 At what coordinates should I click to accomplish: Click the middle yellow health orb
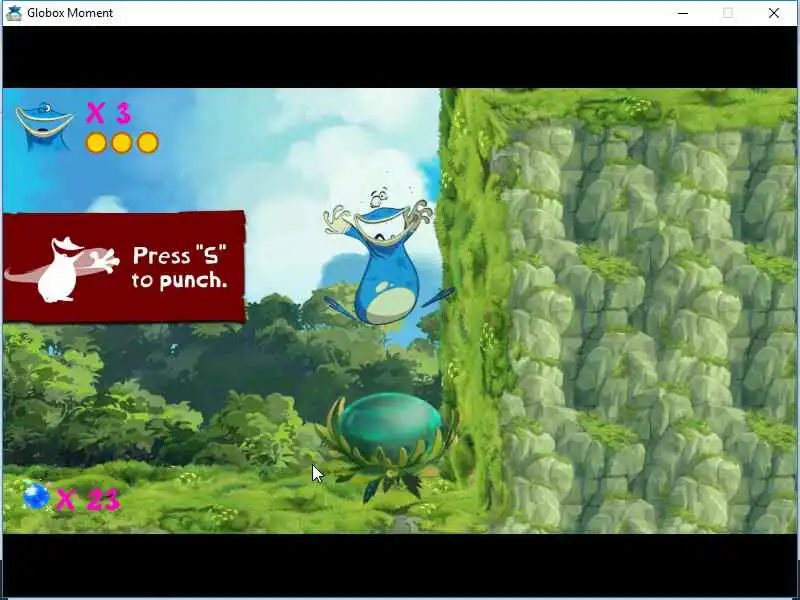pos(122,143)
